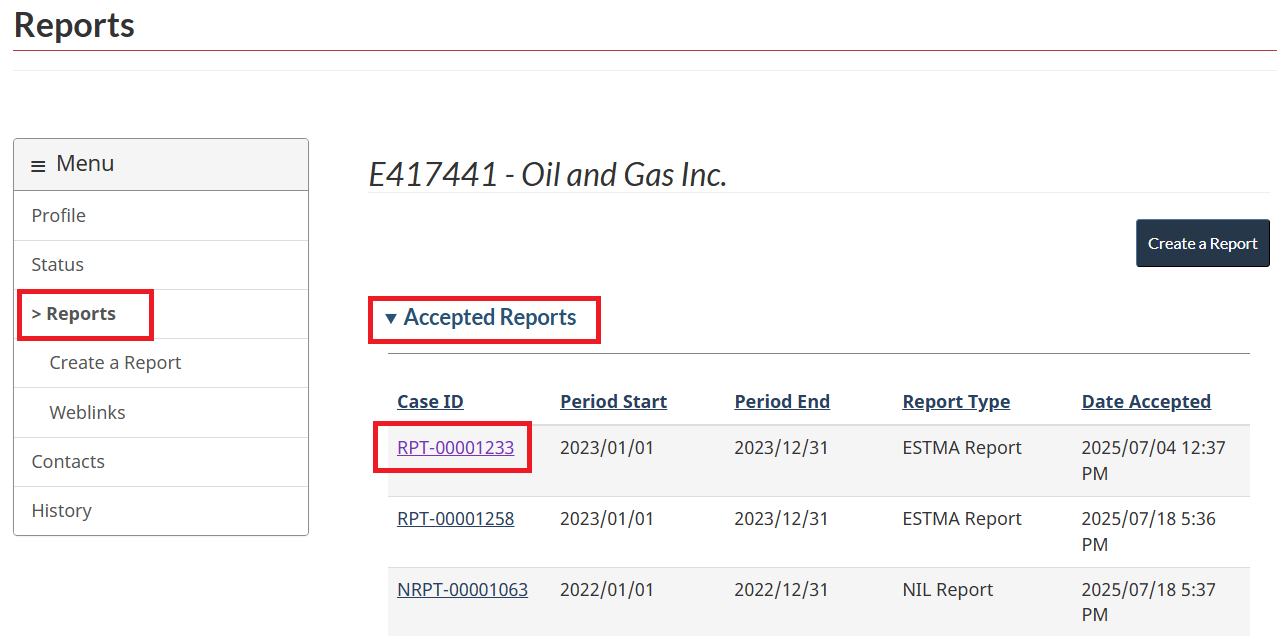Select Create a Report in the sidebar
The width and height of the screenshot is (1277, 636).
[115, 362]
